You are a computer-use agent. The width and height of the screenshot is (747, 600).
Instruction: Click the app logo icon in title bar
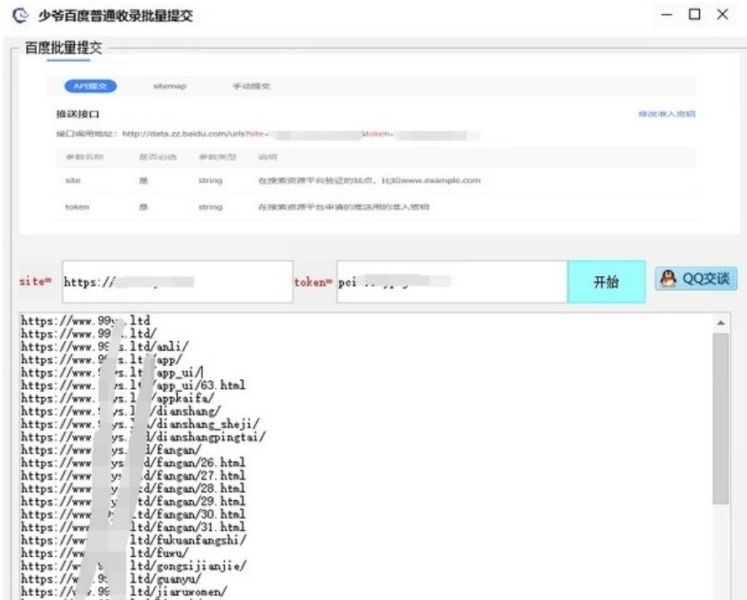[x=20, y=15]
